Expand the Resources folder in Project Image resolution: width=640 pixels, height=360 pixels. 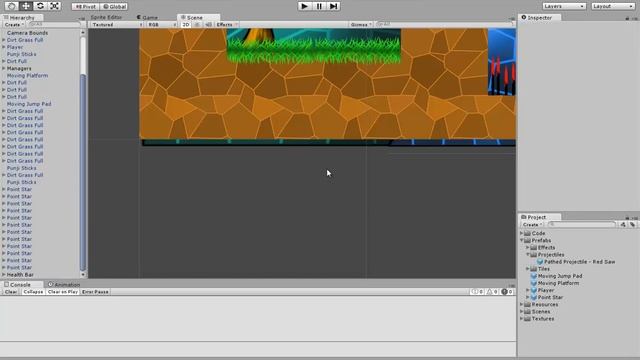click(x=521, y=304)
